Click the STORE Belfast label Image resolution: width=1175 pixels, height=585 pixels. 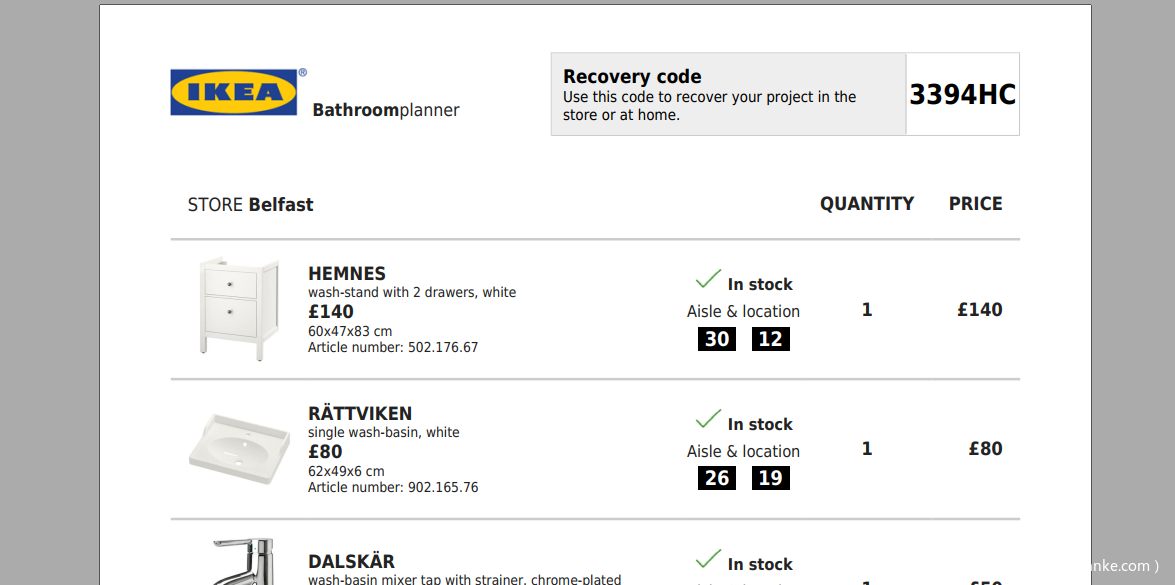(250, 204)
